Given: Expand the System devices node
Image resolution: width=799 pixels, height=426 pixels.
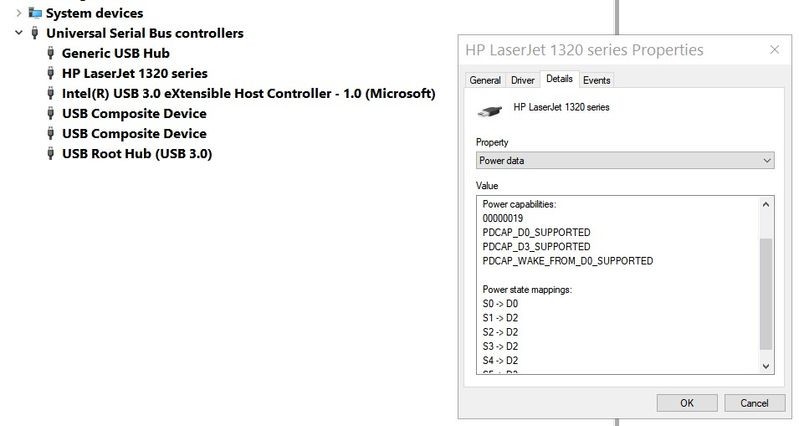Looking at the screenshot, I should coord(19,13).
